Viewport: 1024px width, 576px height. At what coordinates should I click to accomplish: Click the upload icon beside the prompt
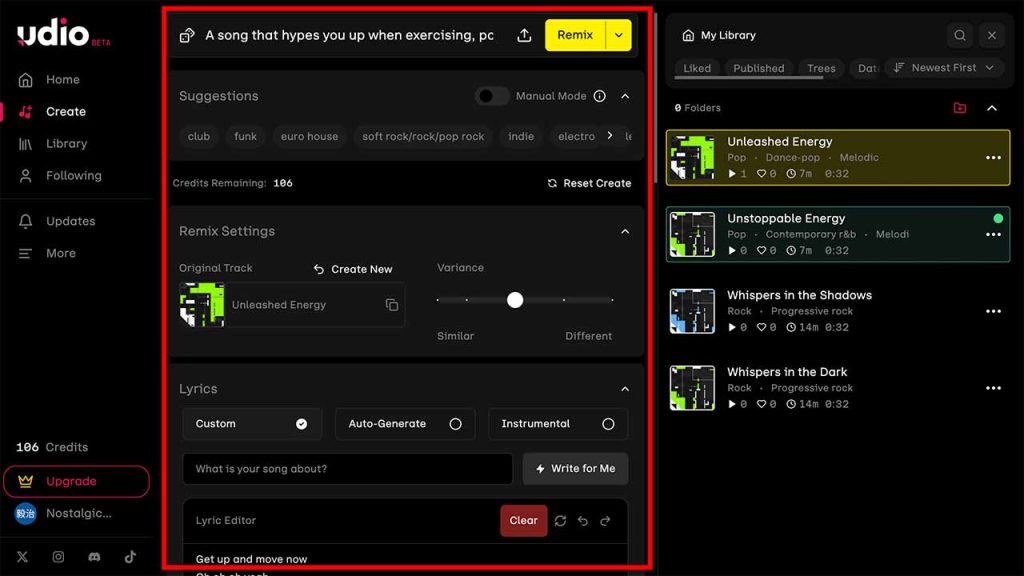pos(524,35)
